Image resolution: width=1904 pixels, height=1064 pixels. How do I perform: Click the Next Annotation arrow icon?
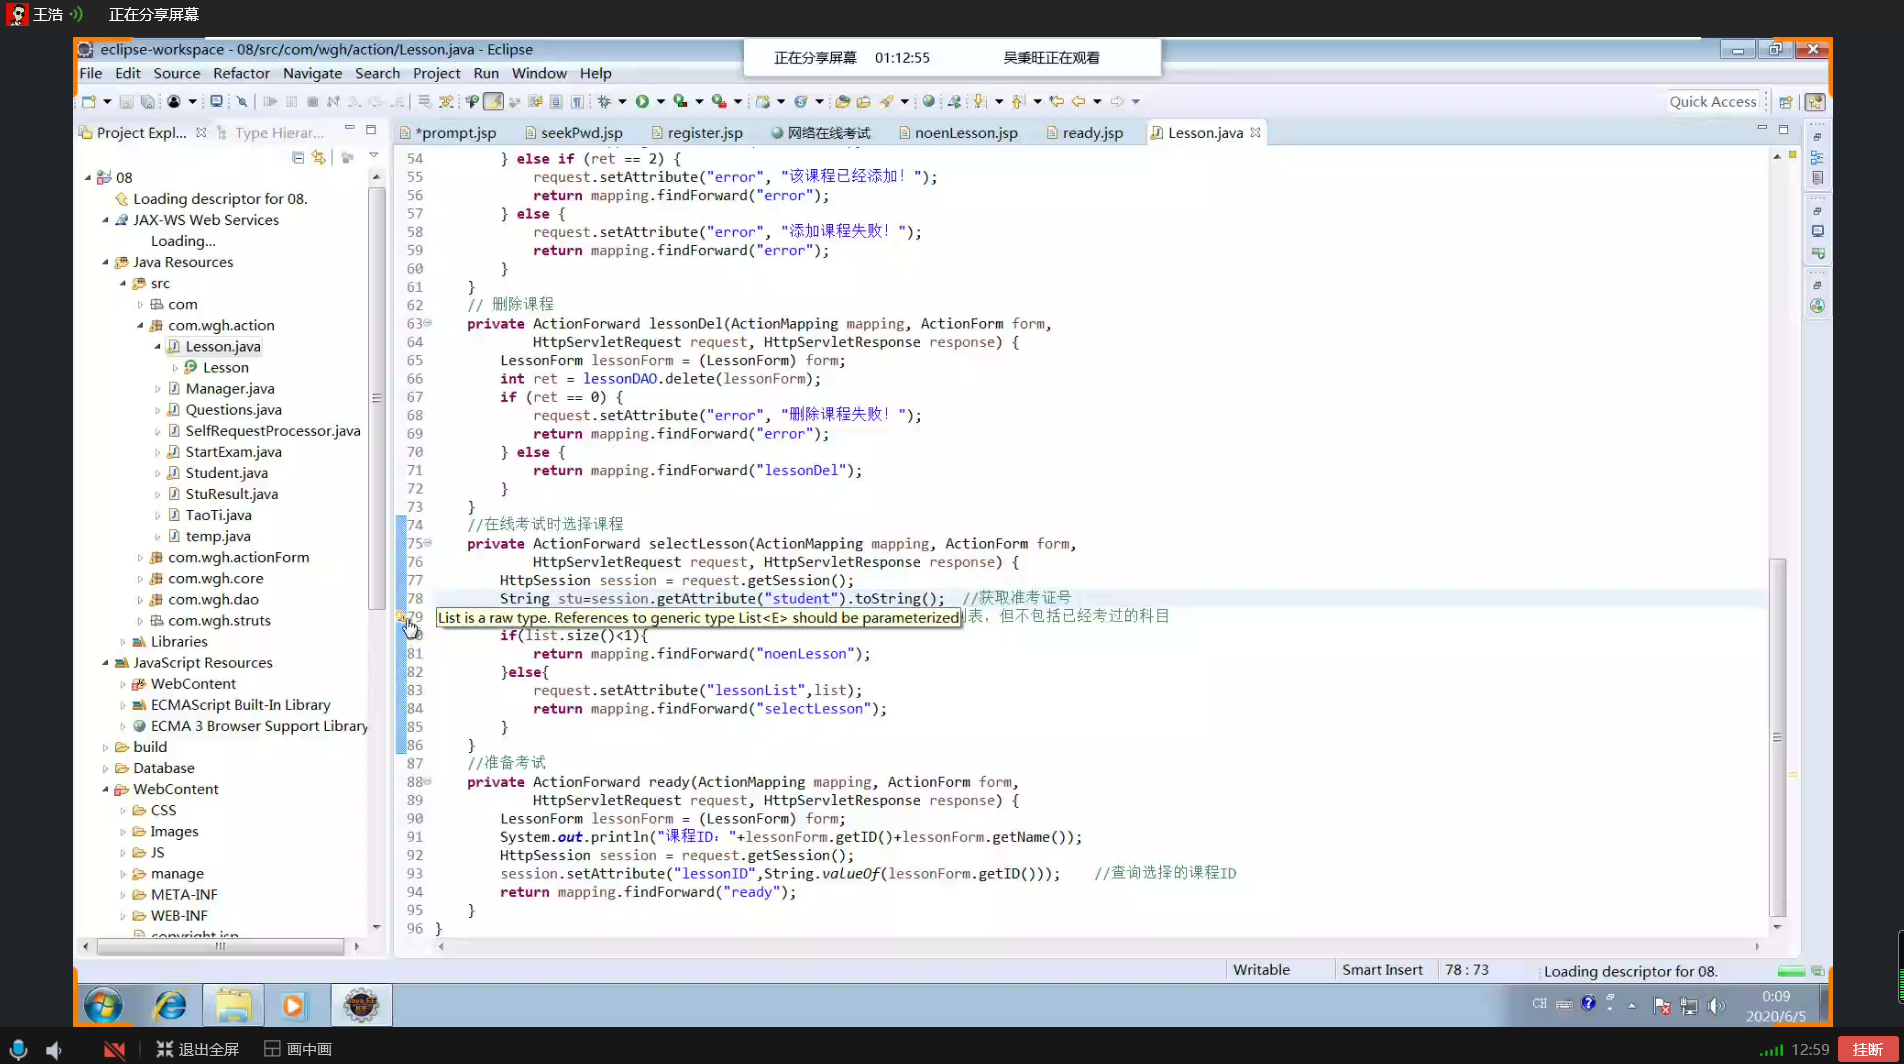click(x=980, y=101)
